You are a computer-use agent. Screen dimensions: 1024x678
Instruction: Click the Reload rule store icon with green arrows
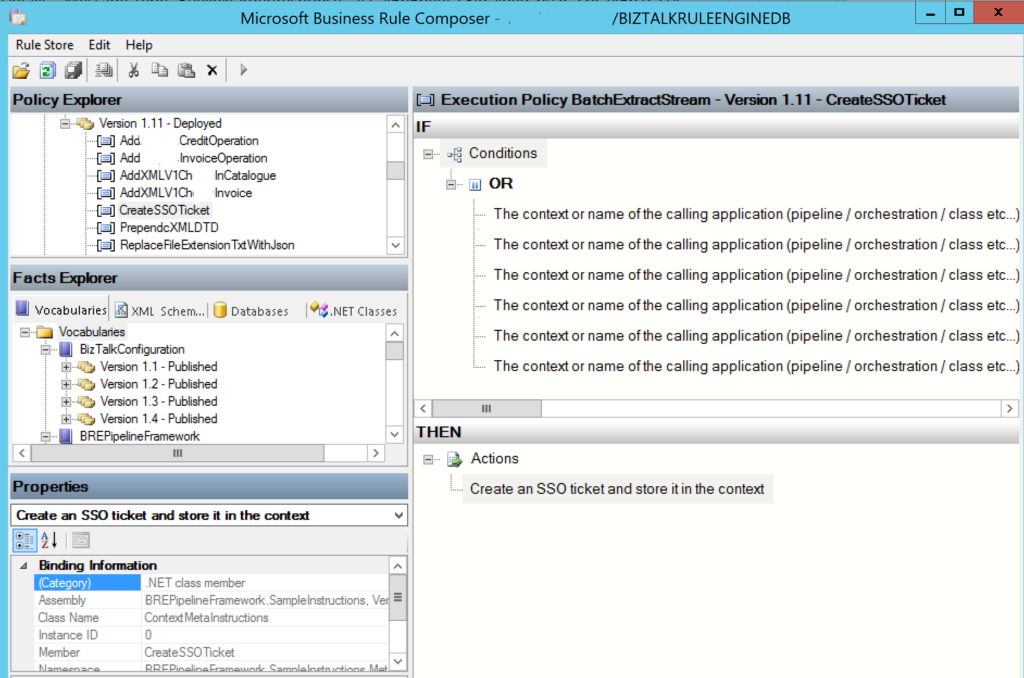47,70
